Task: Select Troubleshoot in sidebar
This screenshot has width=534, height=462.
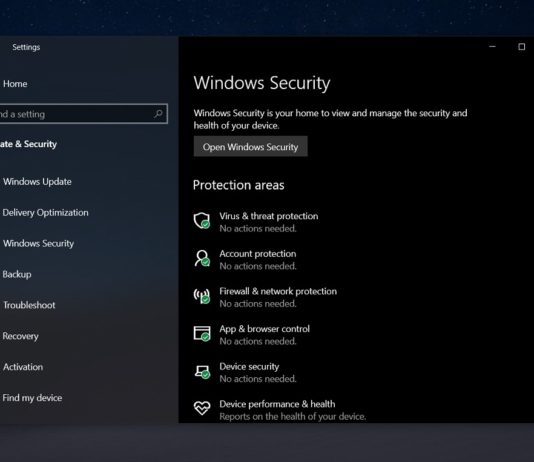Action: click(x=29, y=305)
